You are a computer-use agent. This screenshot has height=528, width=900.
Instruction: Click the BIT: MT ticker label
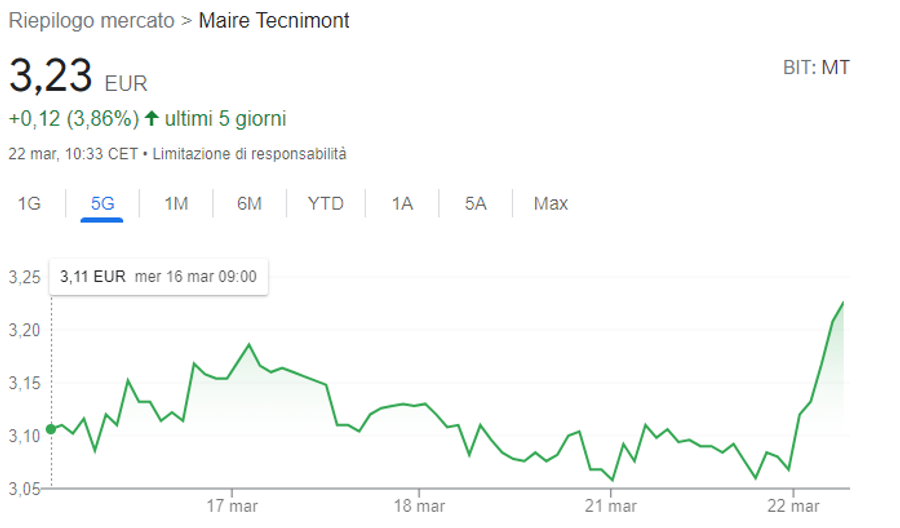[816, 68]
